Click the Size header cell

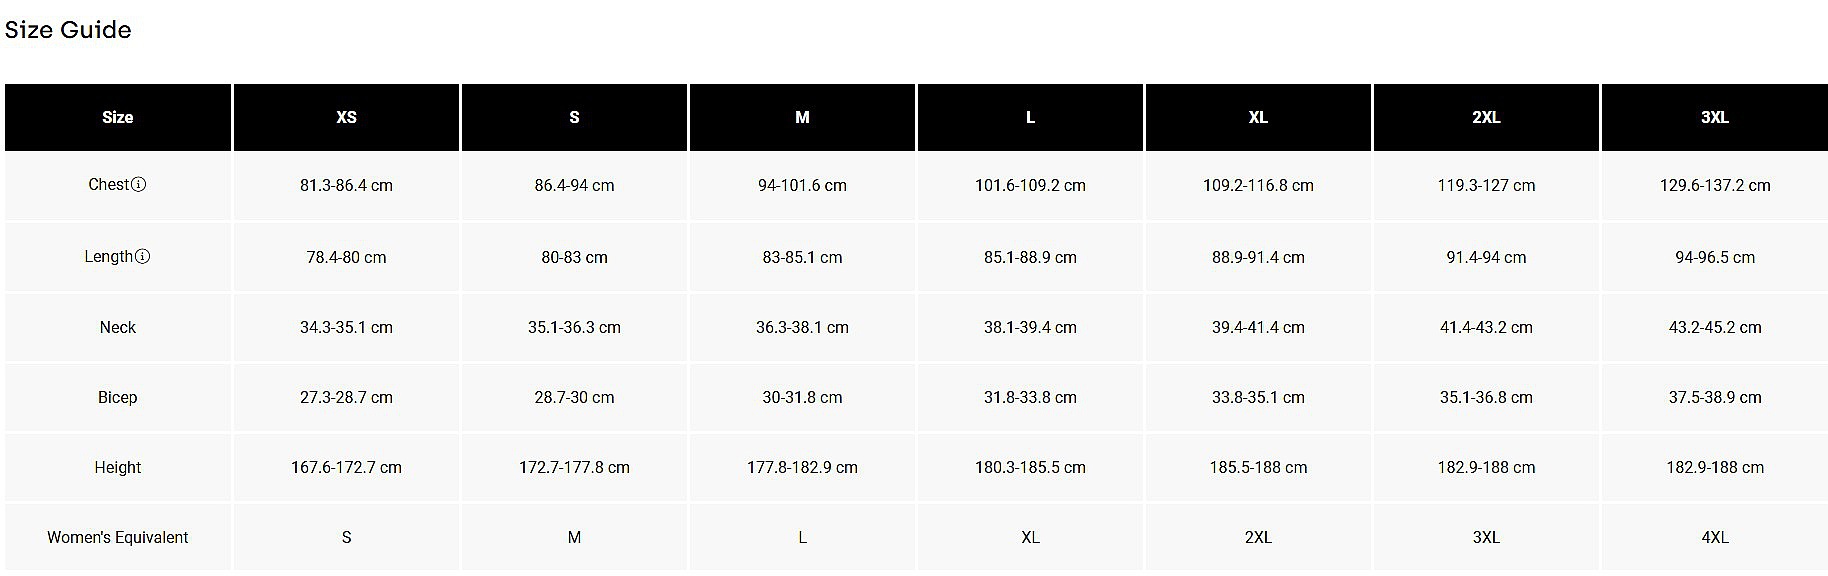(118, 118)
